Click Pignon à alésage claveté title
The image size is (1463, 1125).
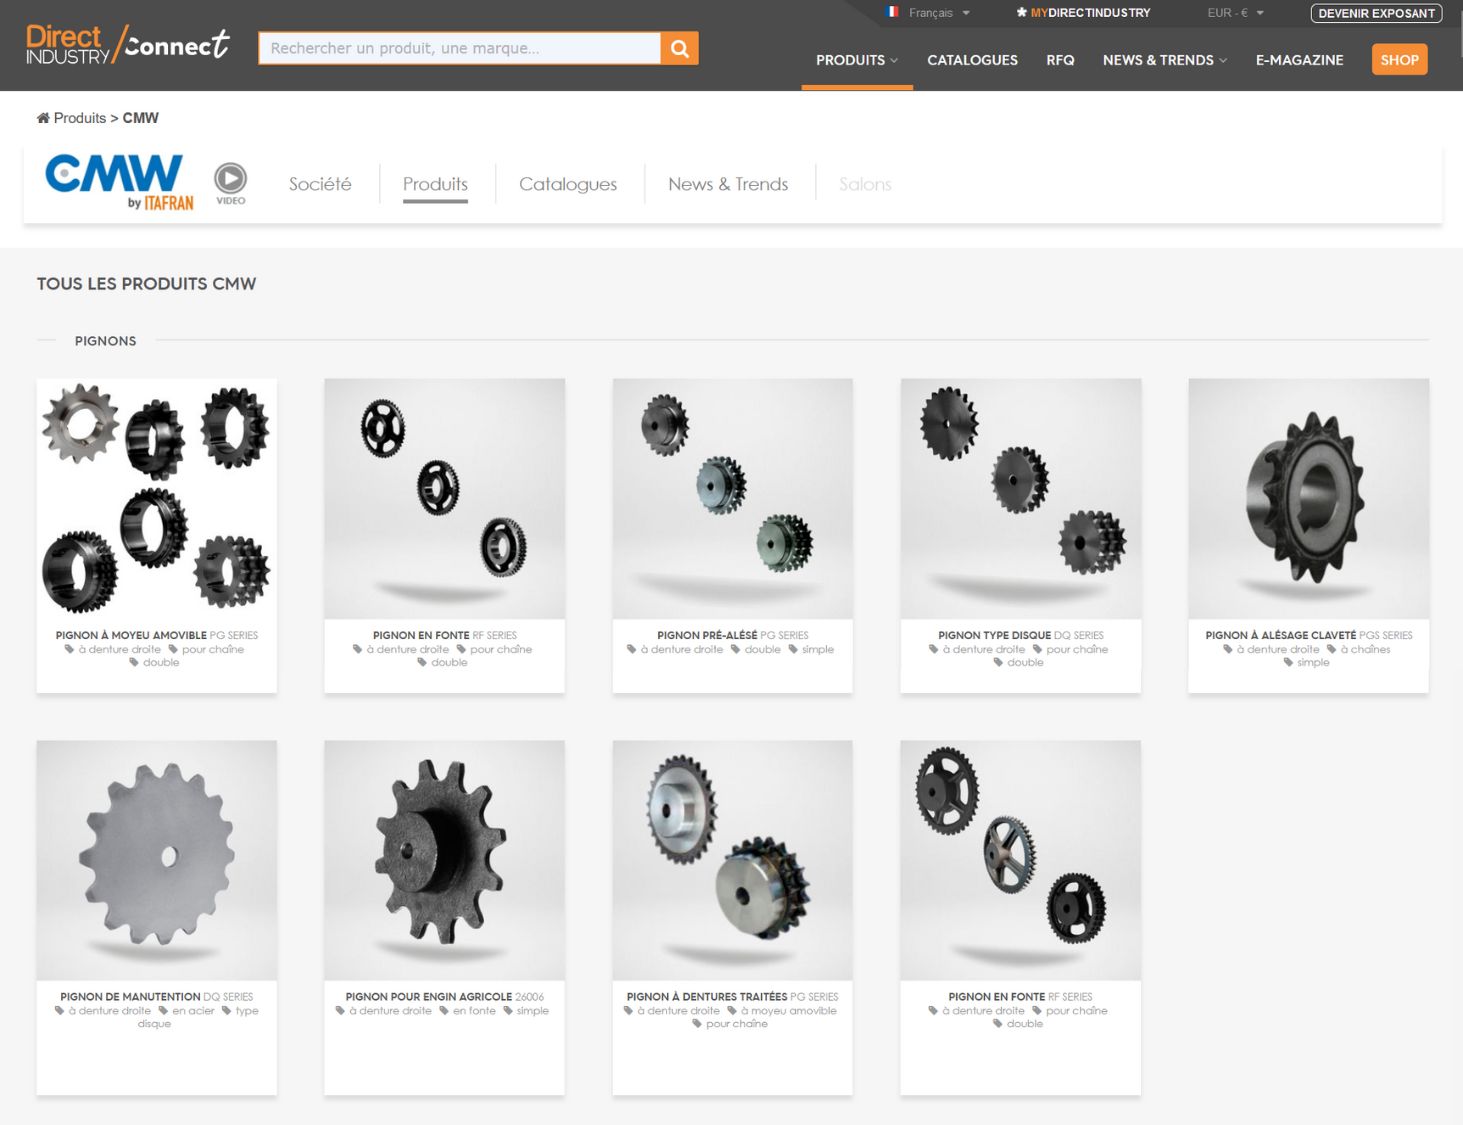[x=1281, y=635]
